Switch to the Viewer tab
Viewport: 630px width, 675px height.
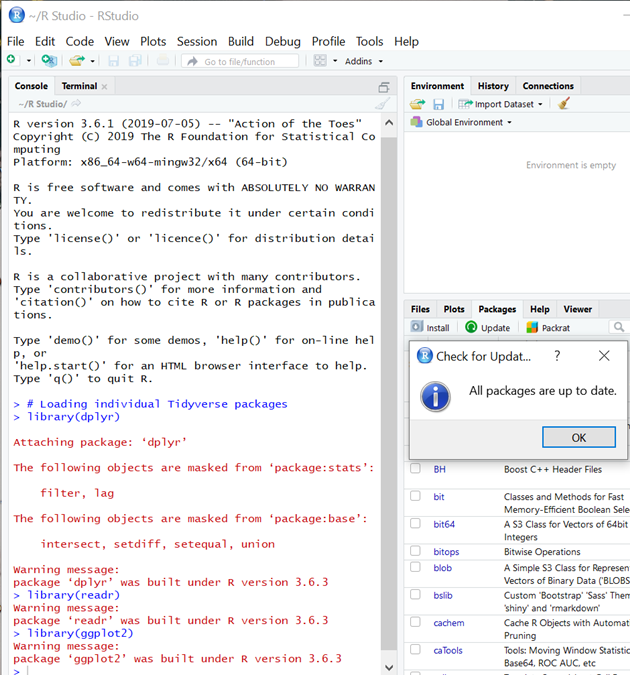pos(577,310)
